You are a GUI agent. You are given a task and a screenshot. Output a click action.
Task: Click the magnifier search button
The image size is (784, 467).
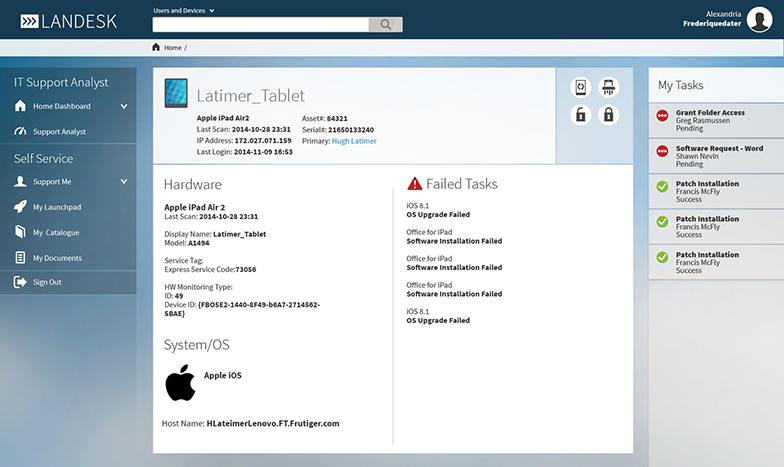385,25
